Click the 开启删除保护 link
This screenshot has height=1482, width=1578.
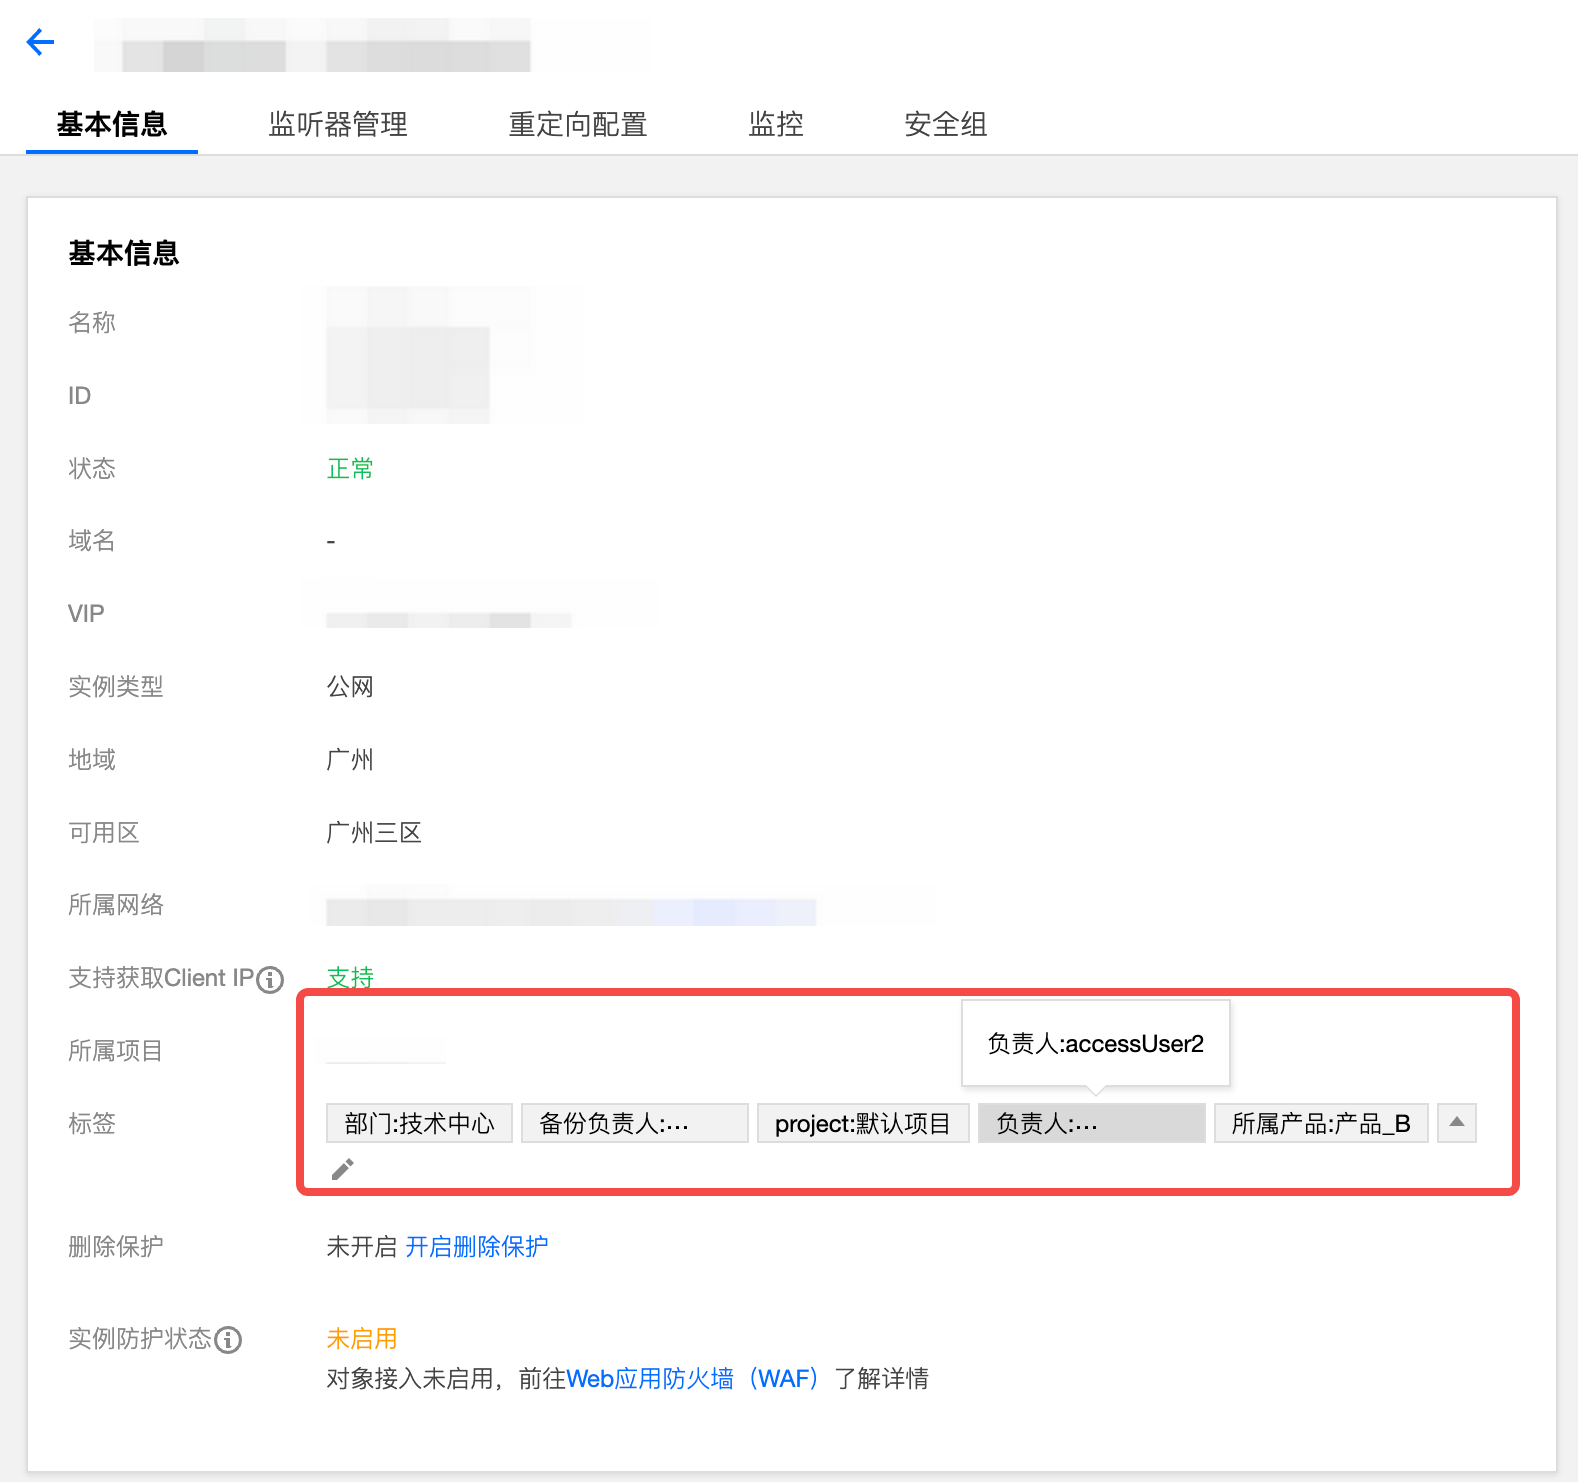(x=476, y=1247)
